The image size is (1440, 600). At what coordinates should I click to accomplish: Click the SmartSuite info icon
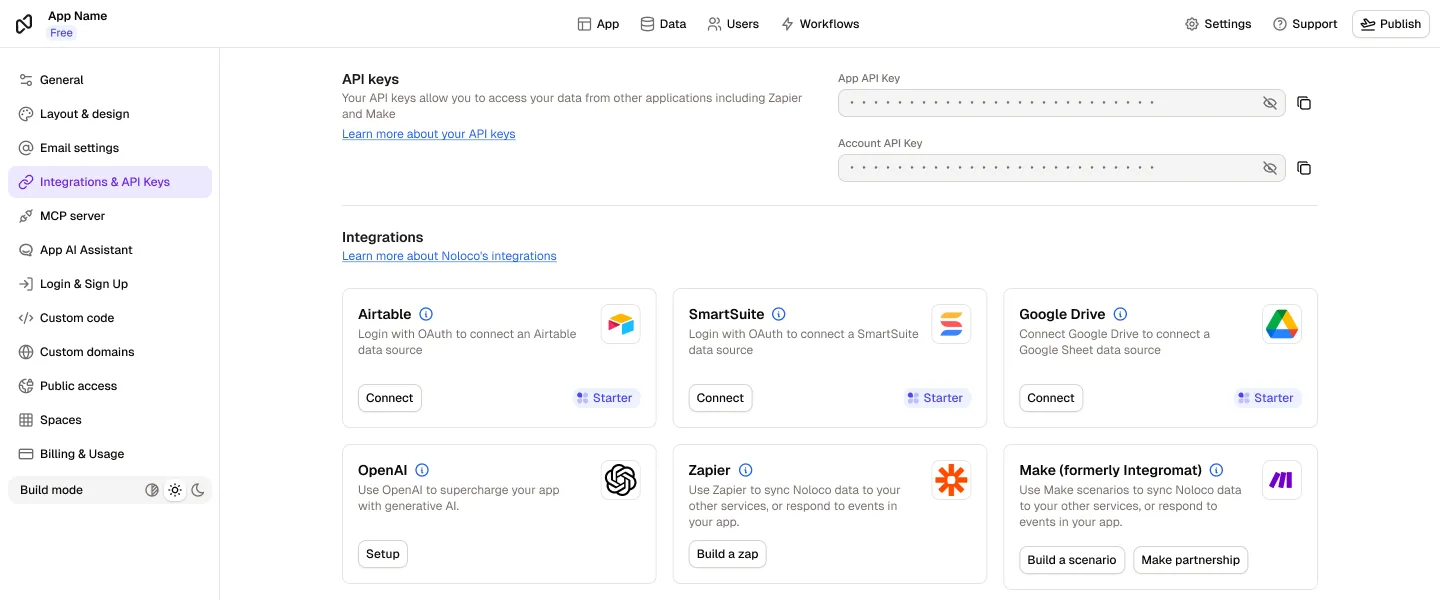779,314
